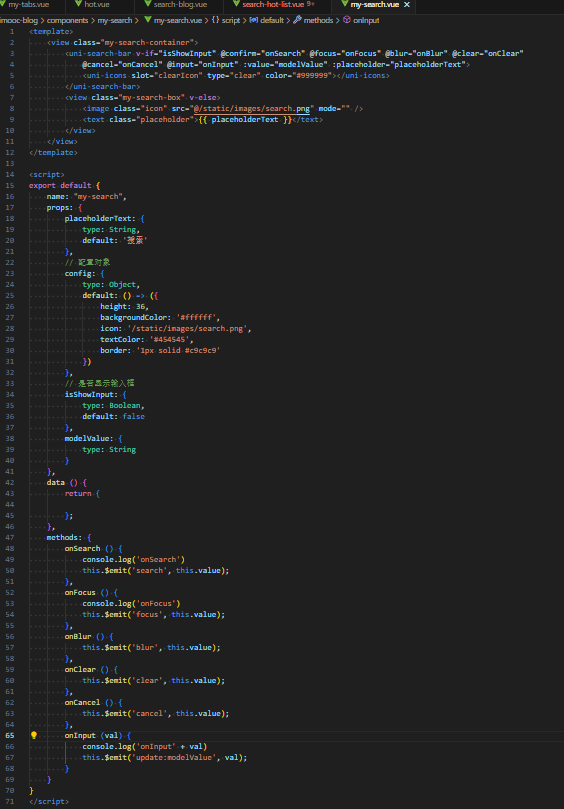The image size is (564, 809).
Task: Click the cube icon before onInput breadcrumb
Action: click(x=347, y=20)
